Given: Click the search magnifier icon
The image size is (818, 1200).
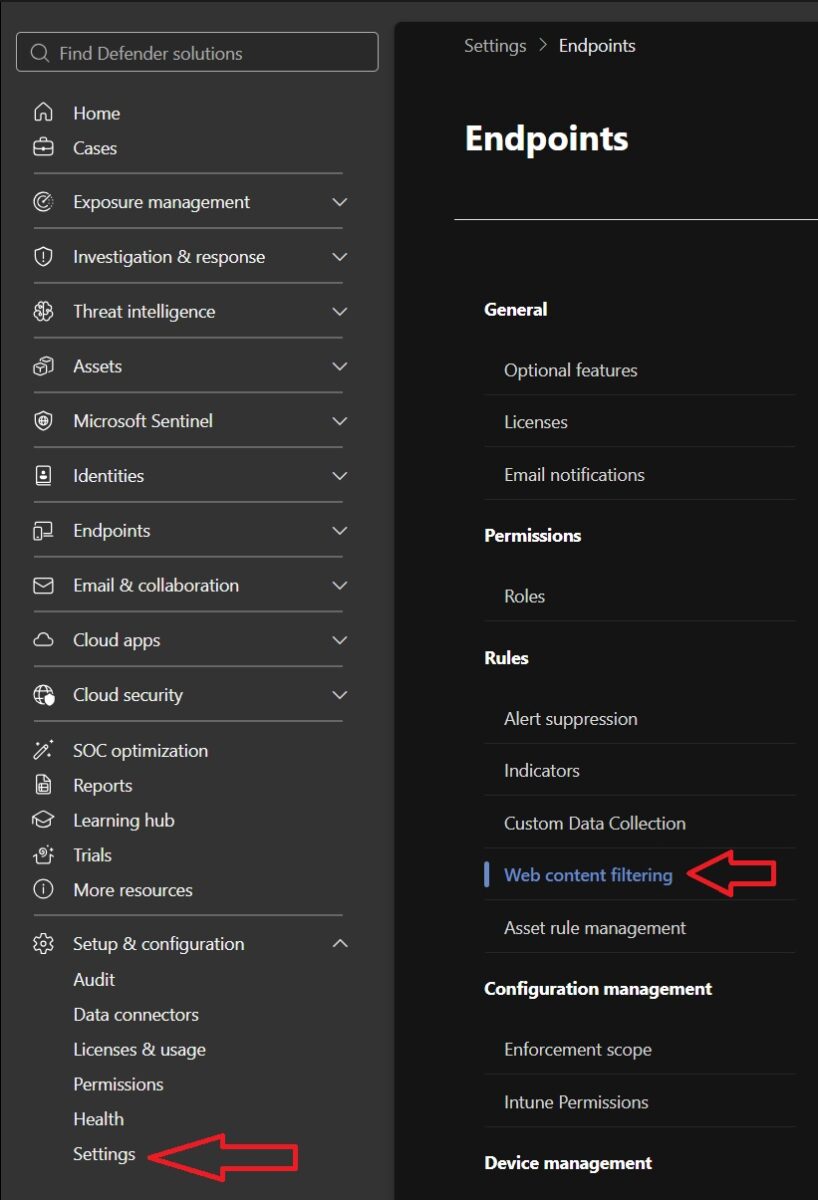Looking at the screenshot, I should click(39, 53).
